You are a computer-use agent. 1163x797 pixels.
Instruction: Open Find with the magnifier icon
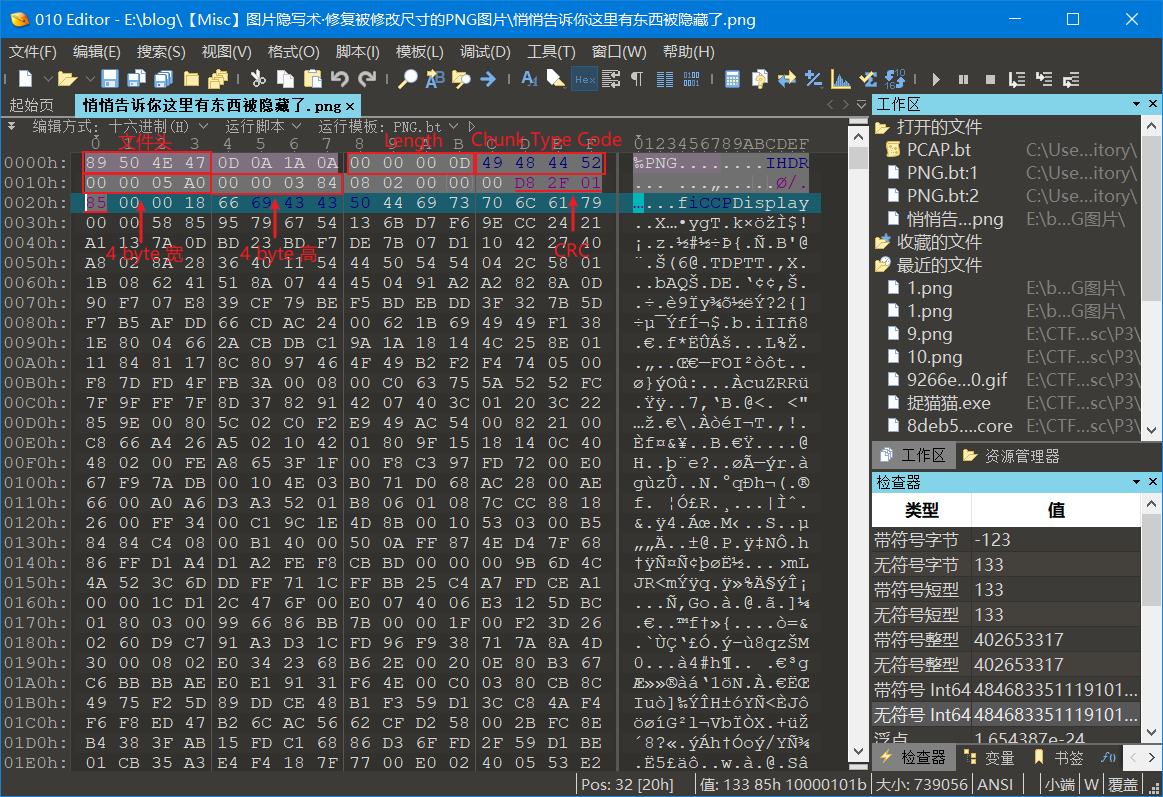[408, 79]
